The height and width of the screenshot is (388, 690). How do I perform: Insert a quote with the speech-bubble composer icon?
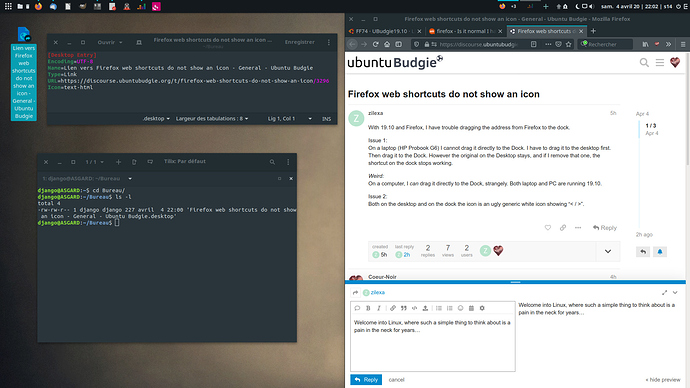coord(357,308)
